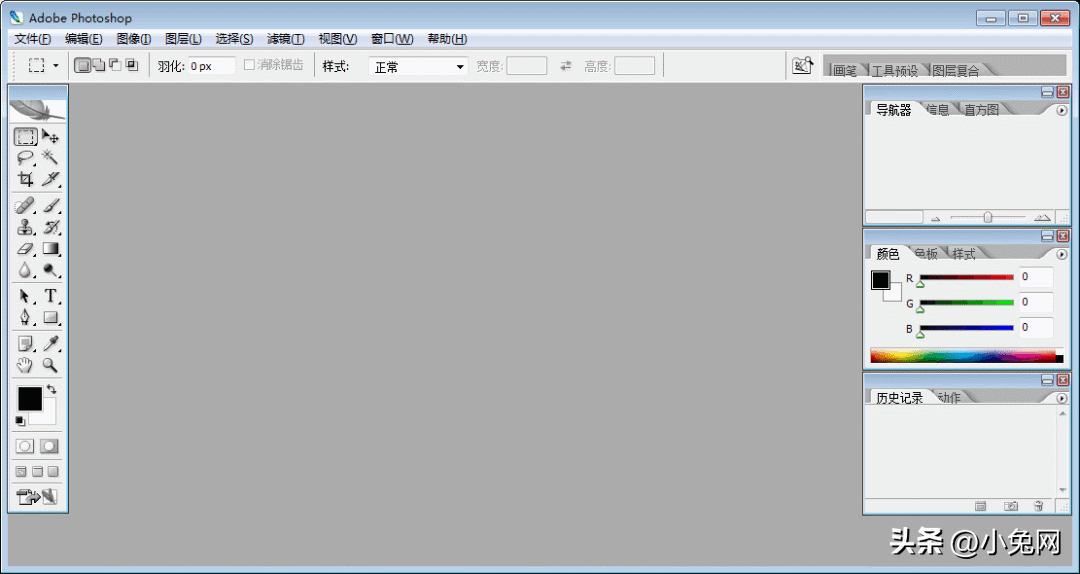Select the Lasso tool
Viewport: 1080px width, 574px height.
tap(25, 158)
